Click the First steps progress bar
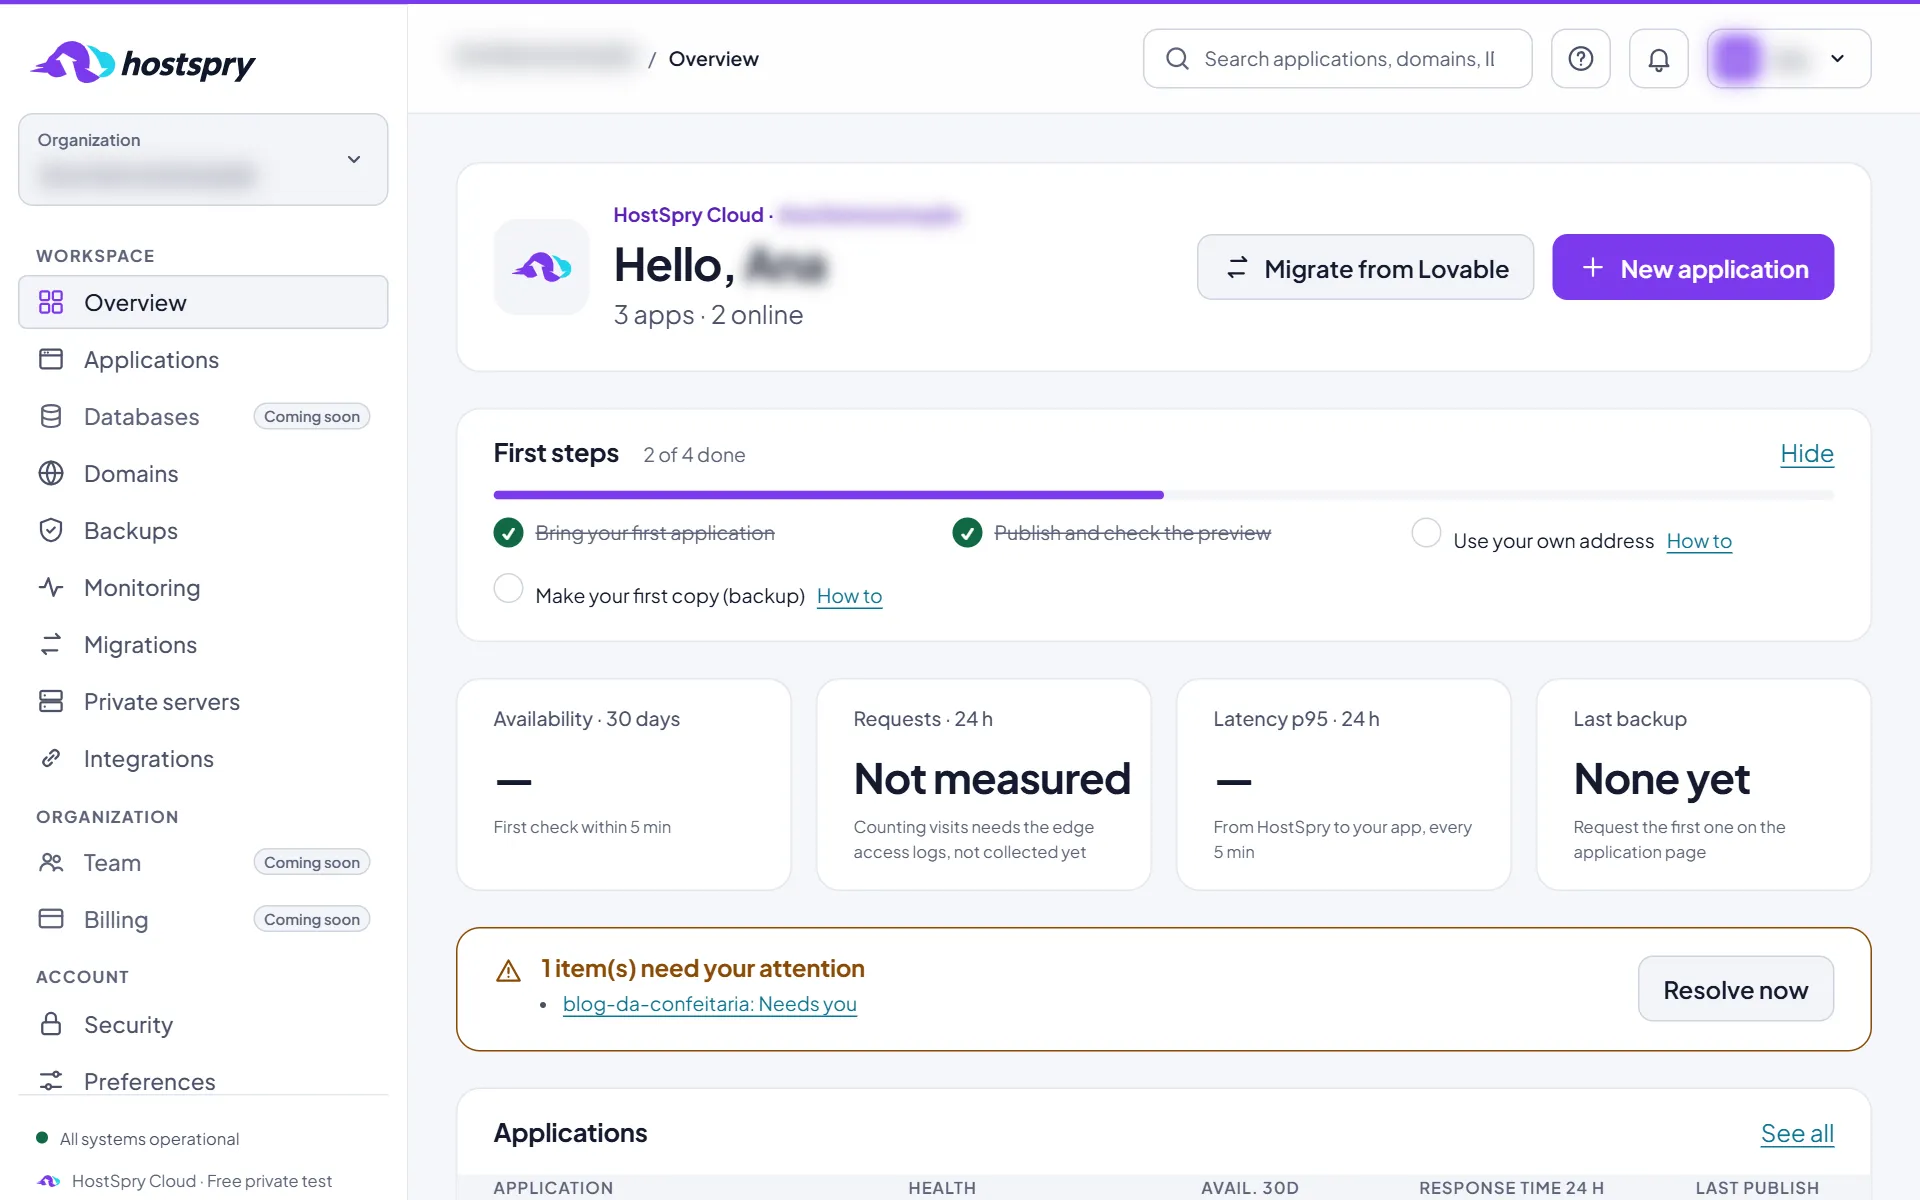This screenshot has height=1200, width=1920. pyautogui.click(x=1164, y=495)
